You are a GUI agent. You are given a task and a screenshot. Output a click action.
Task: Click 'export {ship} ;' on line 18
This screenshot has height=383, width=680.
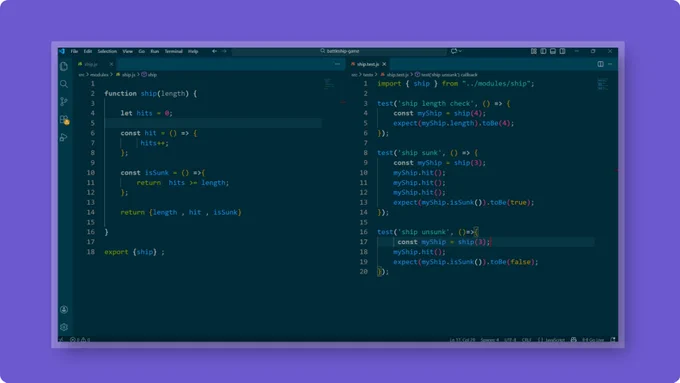tap(134, 252)
